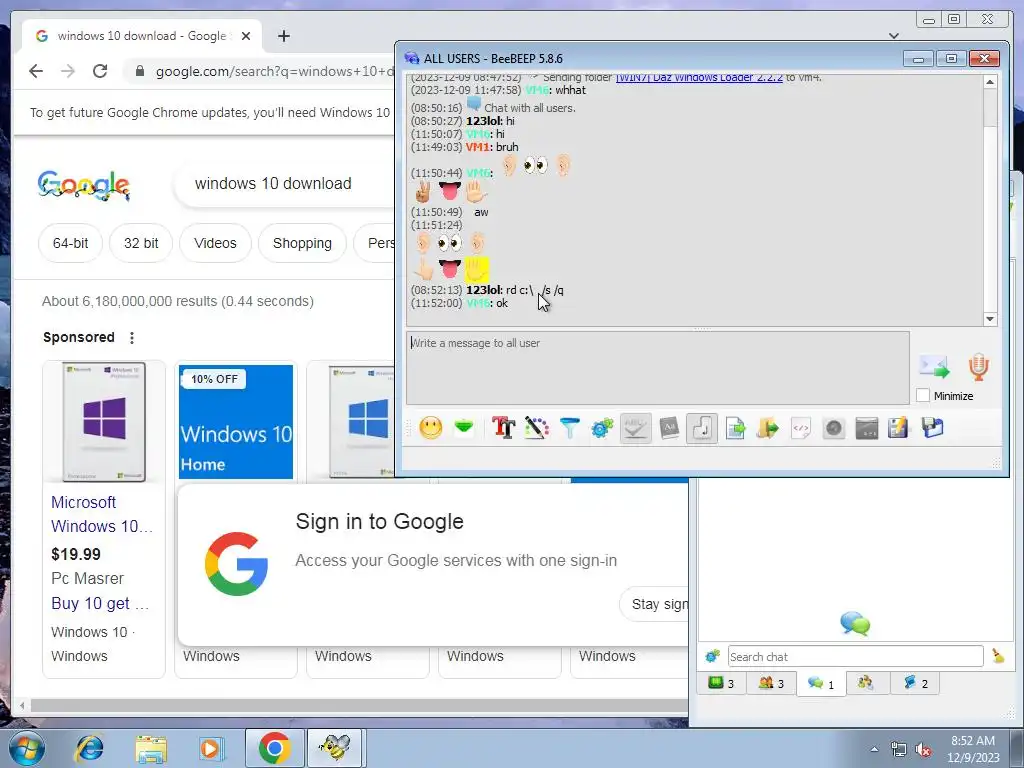The image size is (1024, 768).
Task: Switch to the users tab showing 3
Action: pyautogui.click(x=771, y=683)
